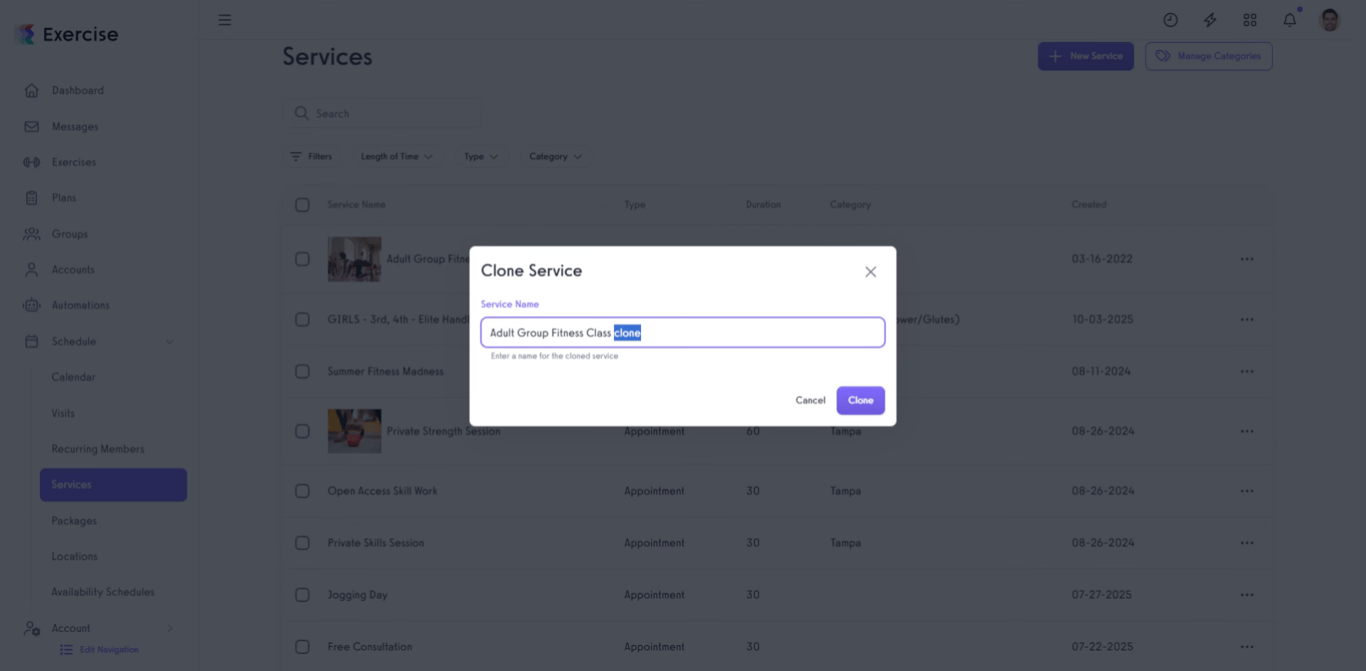The image size is (1366, 671).
Task: Click the lightning quick actions icon
Action: (1210, 19)
